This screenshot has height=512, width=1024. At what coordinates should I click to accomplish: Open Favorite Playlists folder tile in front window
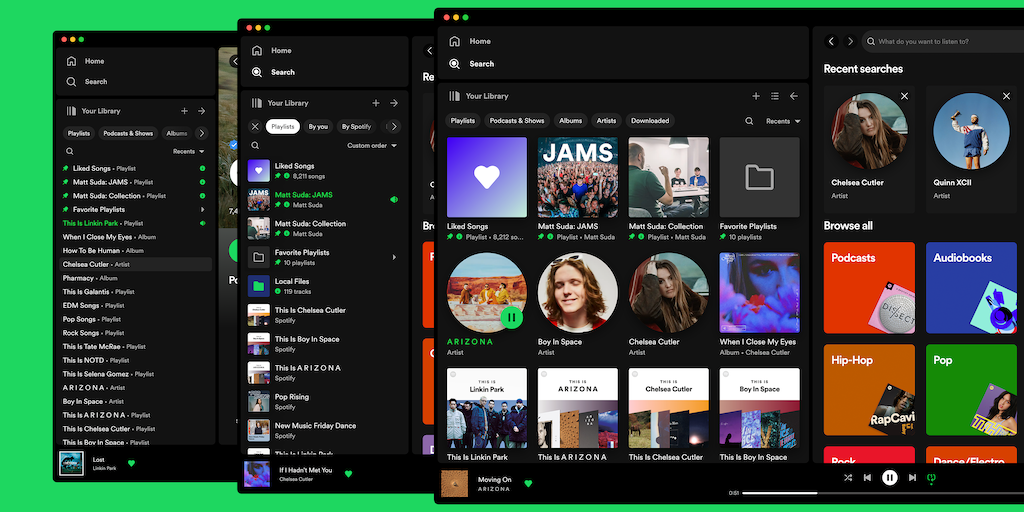[760, 189]
